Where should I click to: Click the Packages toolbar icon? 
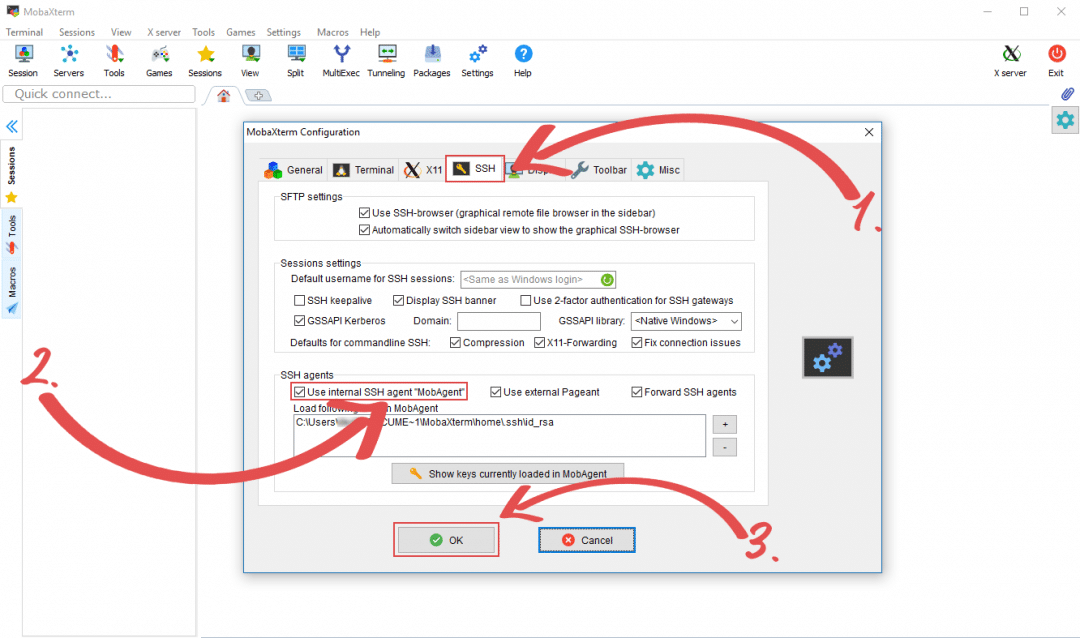[x=432, y=60]
